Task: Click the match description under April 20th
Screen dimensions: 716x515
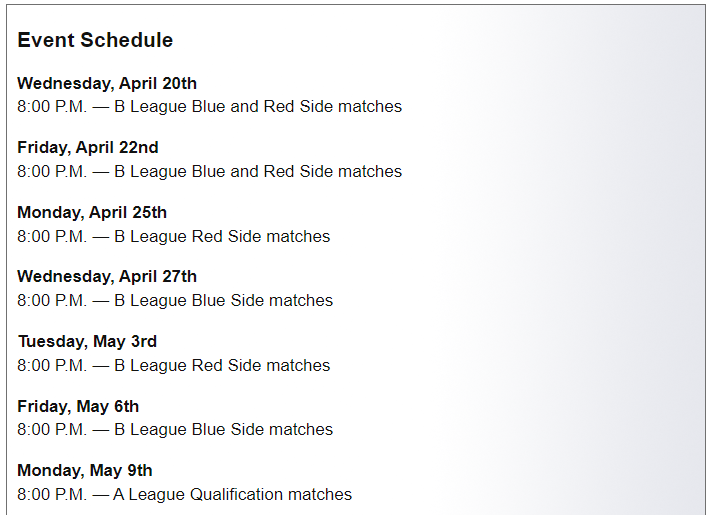Action: [258, 106]
